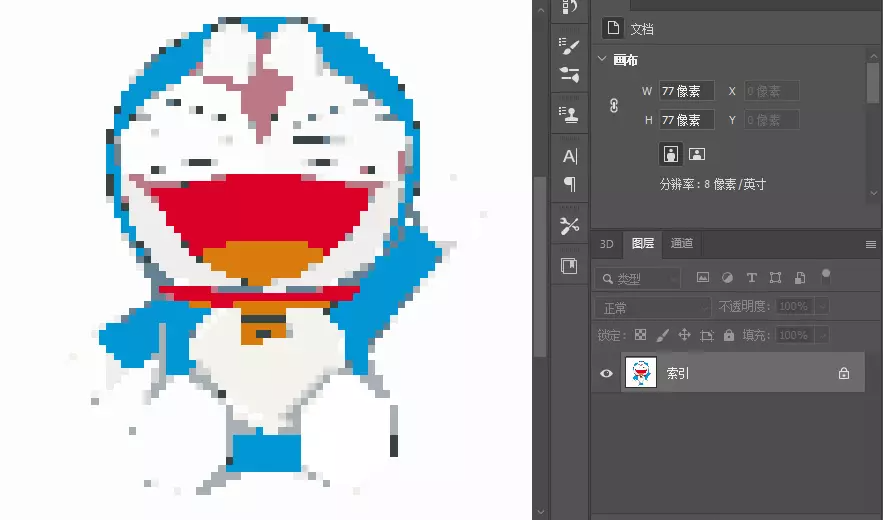Filter for smart objects
This screenshot has width=883, height=520.
pyautogui.click(x=800, y=277)
